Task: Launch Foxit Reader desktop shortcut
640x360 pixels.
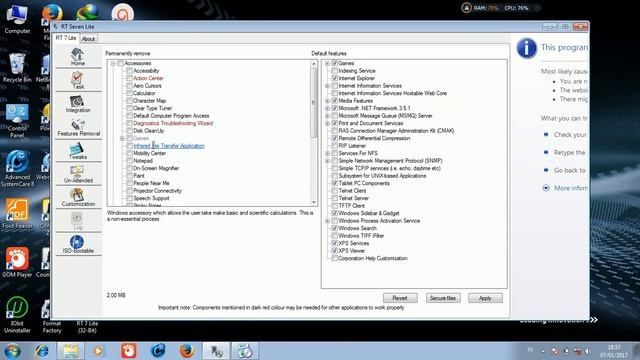Action: (17, 214)
